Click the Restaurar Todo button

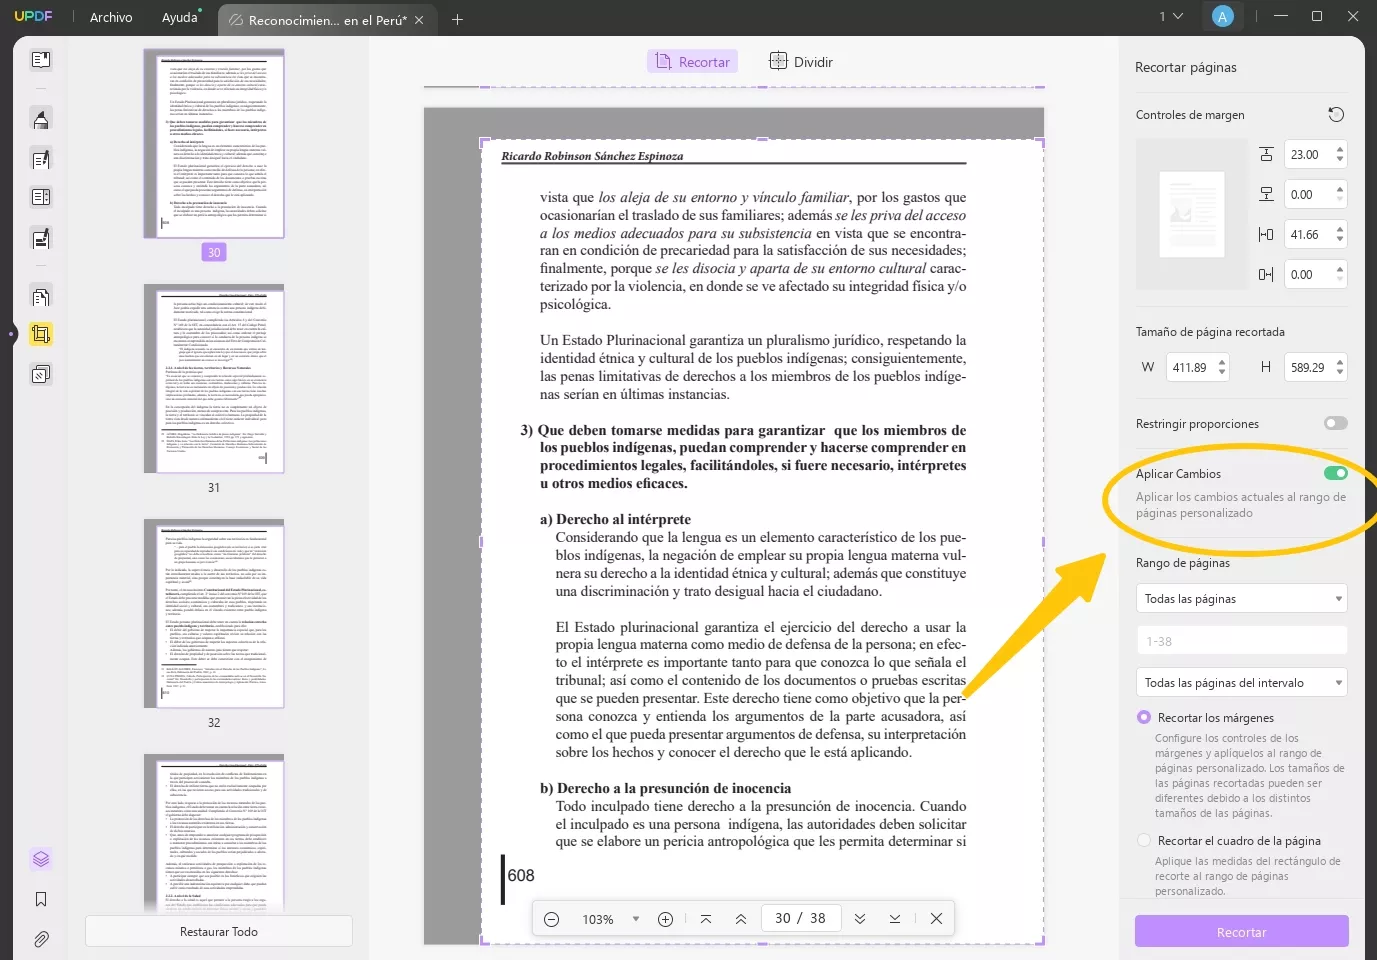[219, 931]
